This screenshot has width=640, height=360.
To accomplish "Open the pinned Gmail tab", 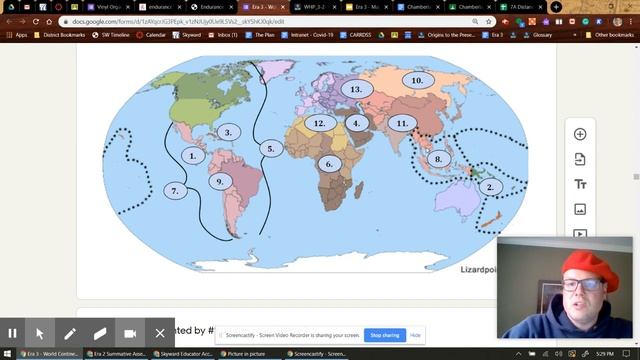I will click(27, 7).
